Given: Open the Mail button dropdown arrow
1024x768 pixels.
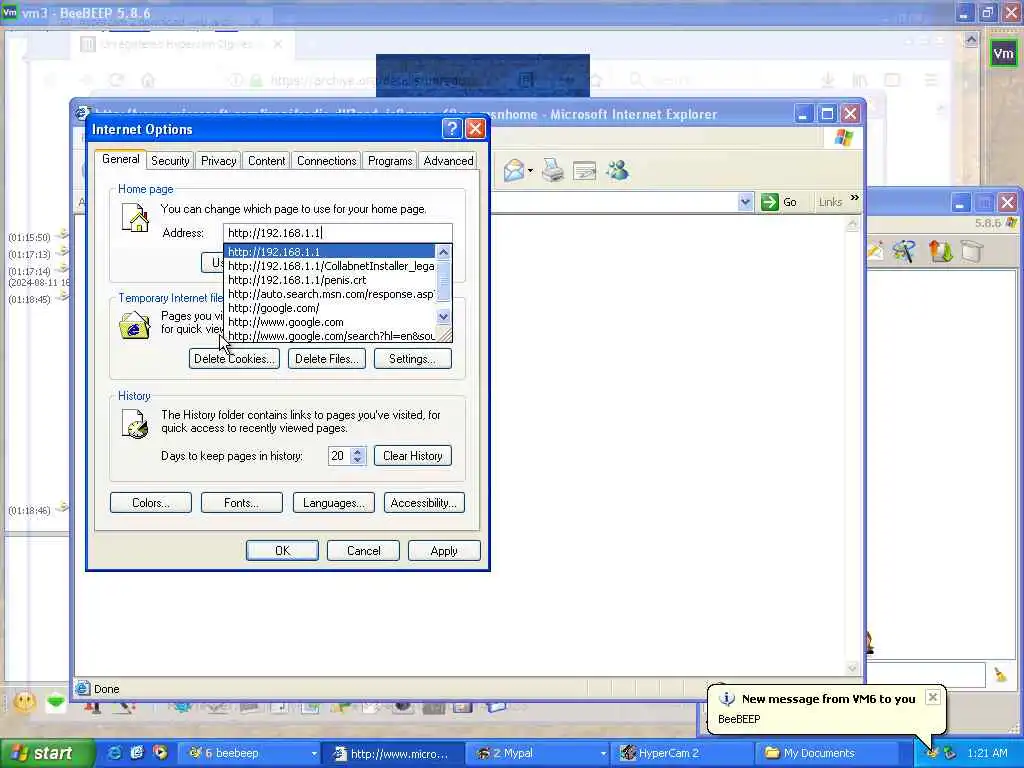Looking at the screenshot, I should pos(530,171).
